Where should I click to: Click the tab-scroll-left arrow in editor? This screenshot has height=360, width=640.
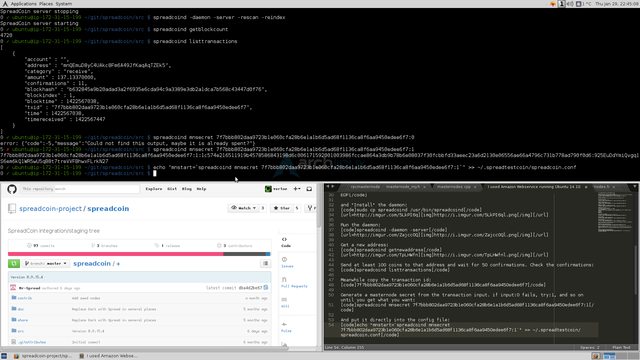click(x=327, y=187)
